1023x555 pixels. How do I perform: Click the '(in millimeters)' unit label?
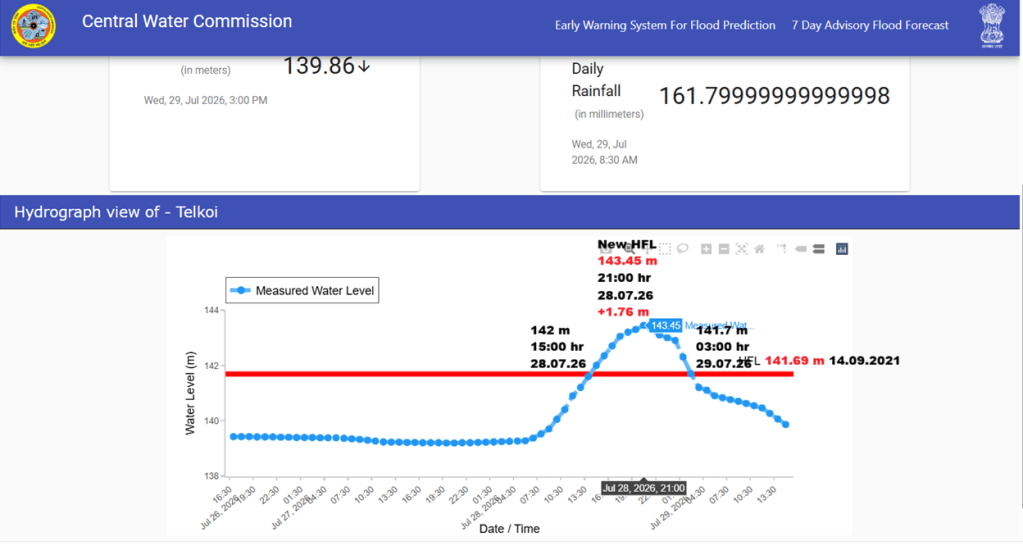[x=609, y=114]
